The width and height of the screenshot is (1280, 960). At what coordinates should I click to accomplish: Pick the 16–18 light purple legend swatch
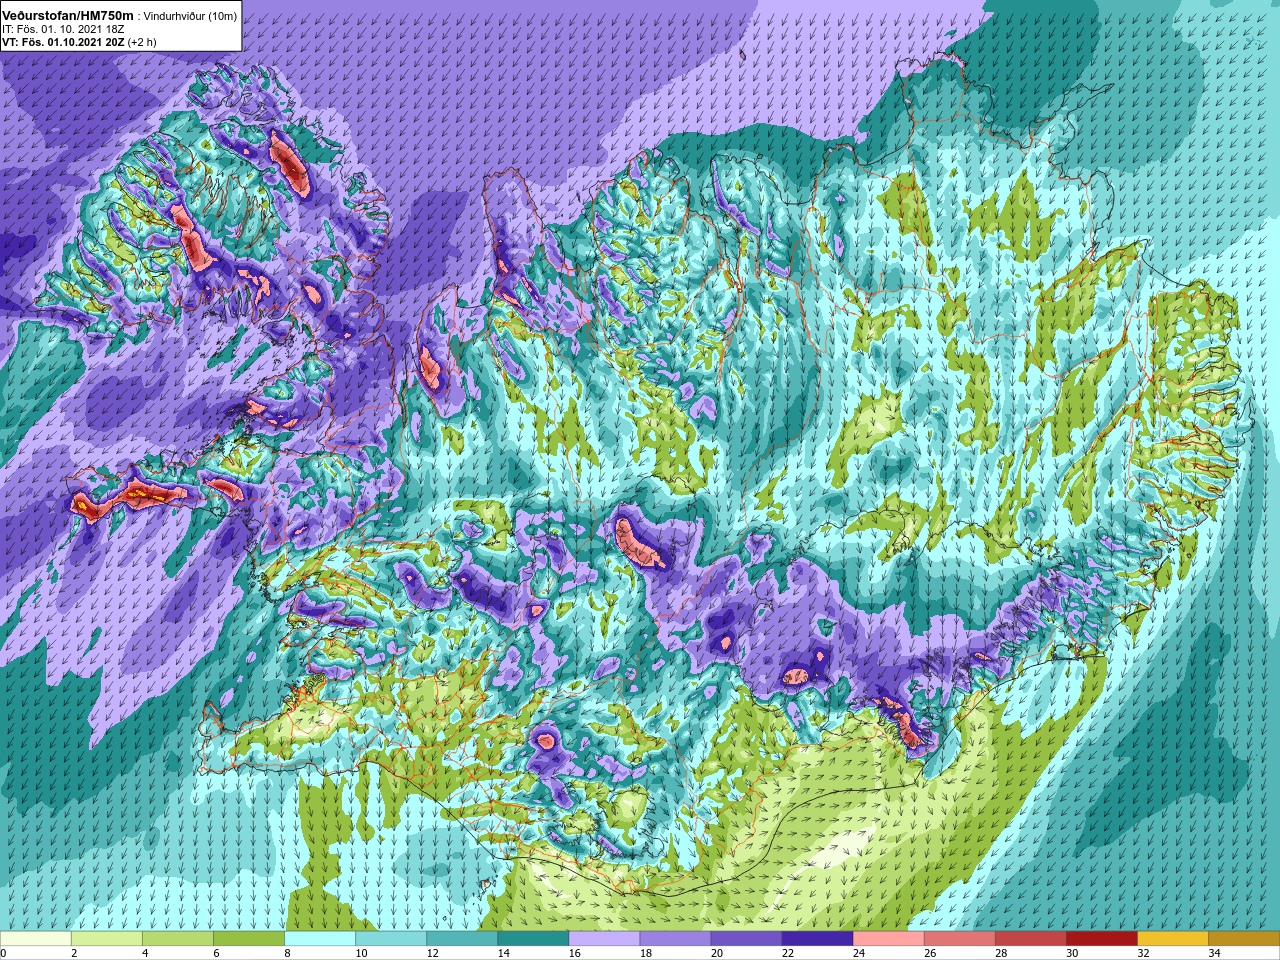604,939
